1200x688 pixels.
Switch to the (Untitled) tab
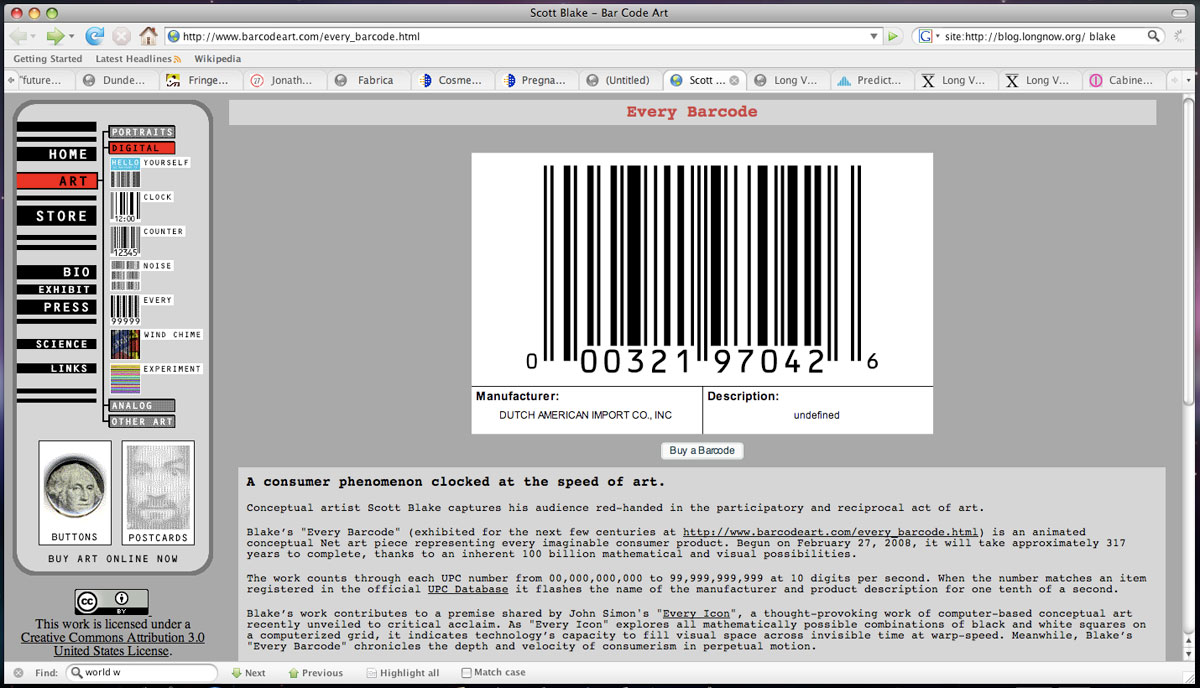(620, 80)
